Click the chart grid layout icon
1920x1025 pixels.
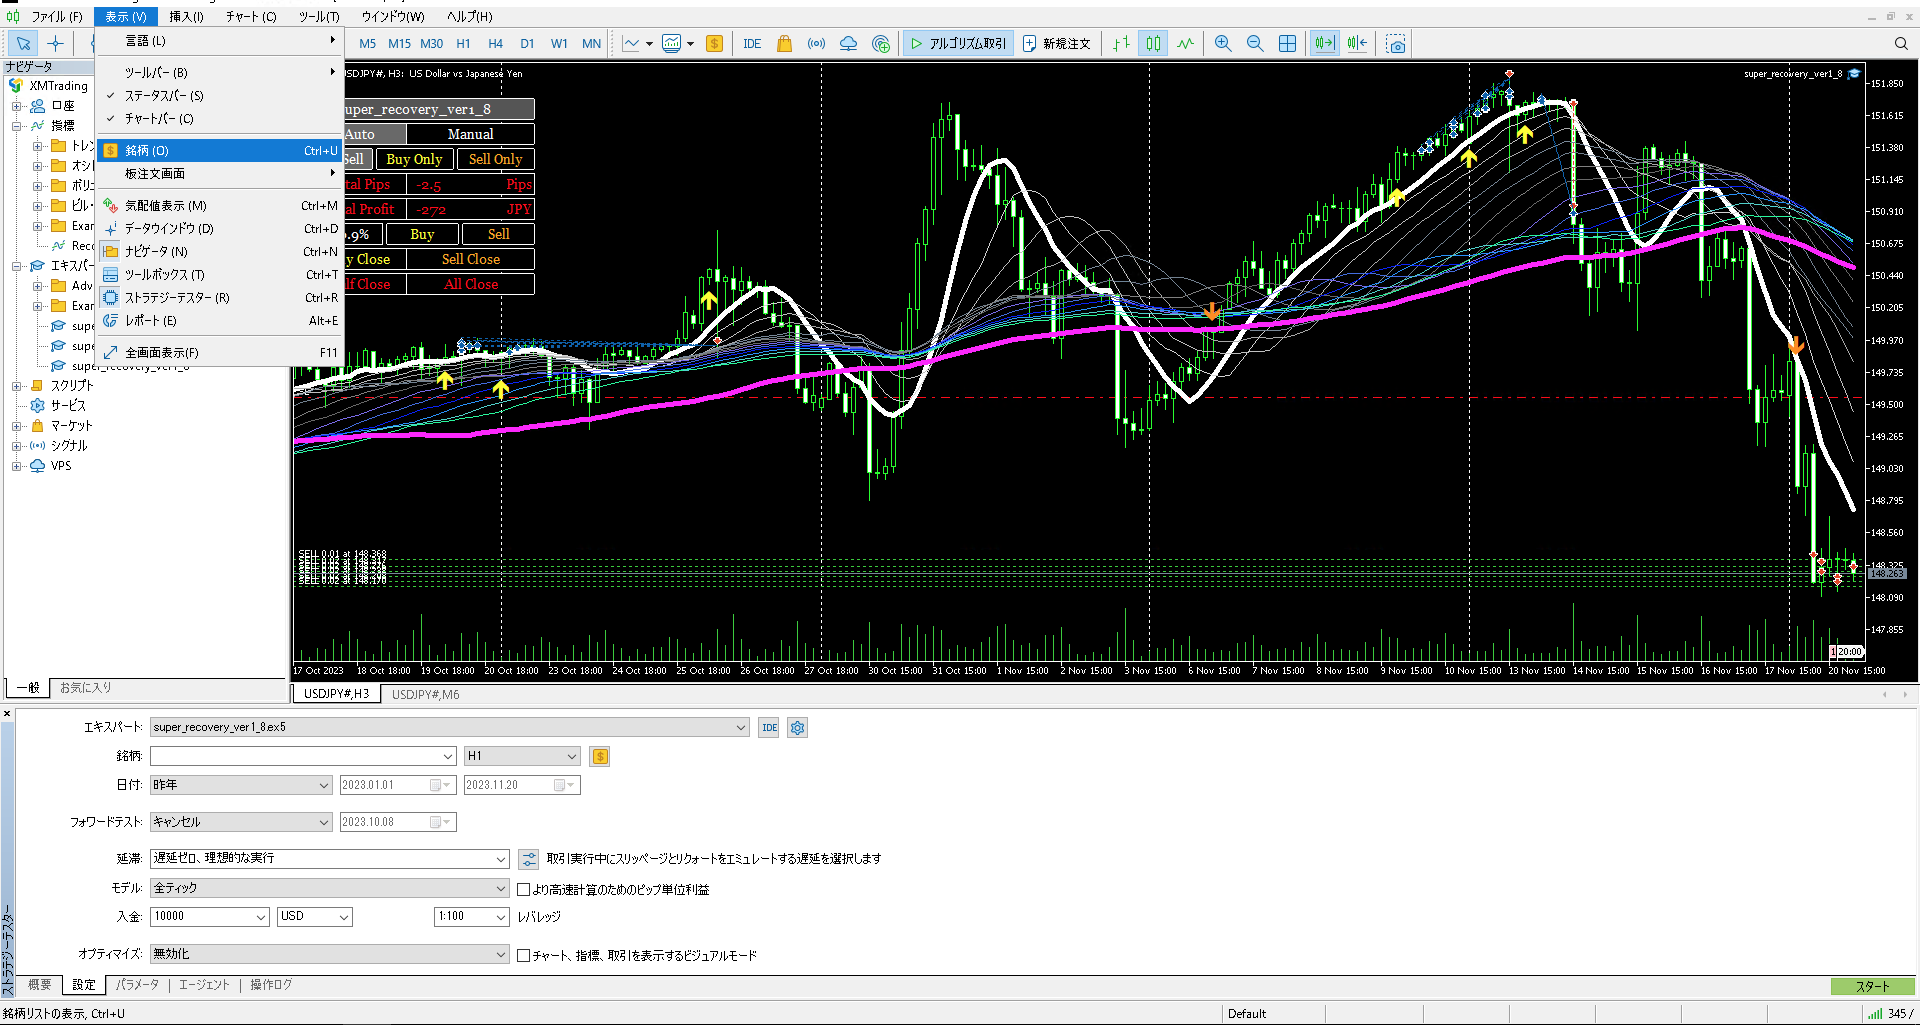point(1287,43)
